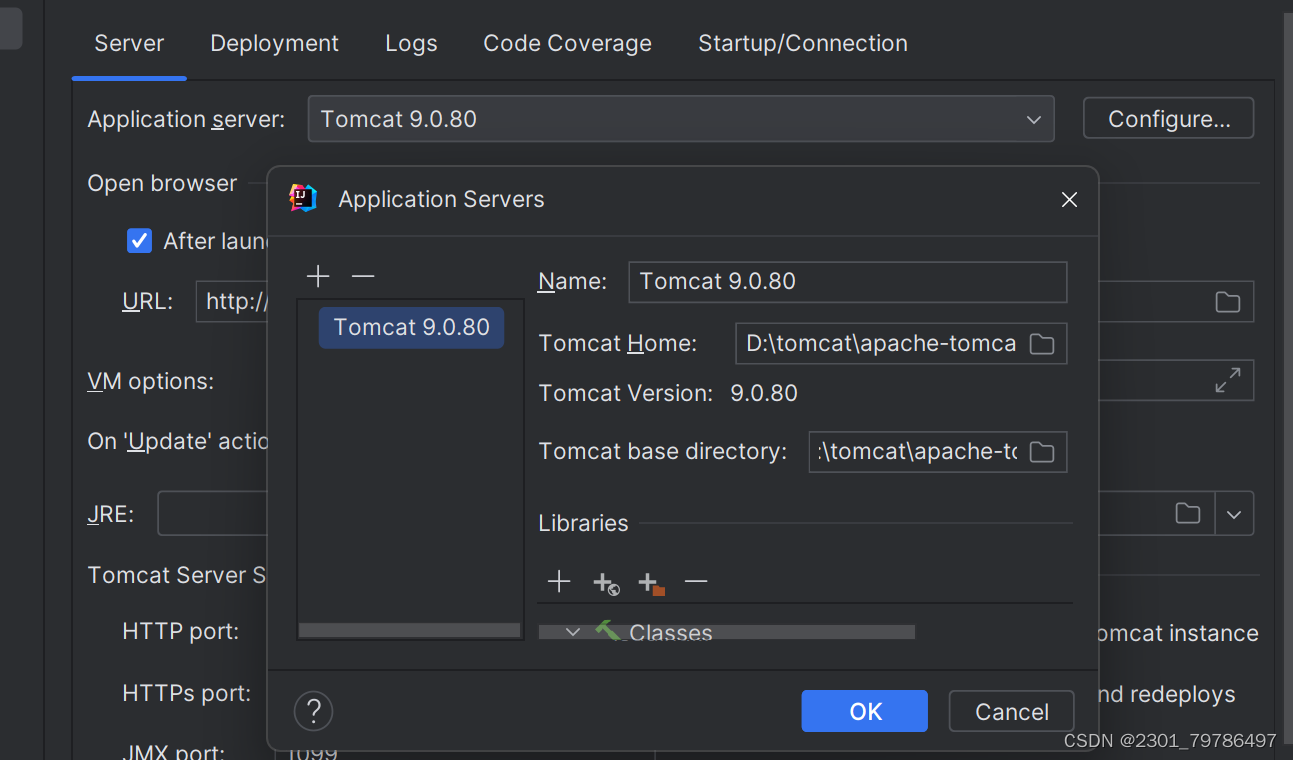Browse for Tomcat Home folder
1293x760 pixels.
point(1042,344)
